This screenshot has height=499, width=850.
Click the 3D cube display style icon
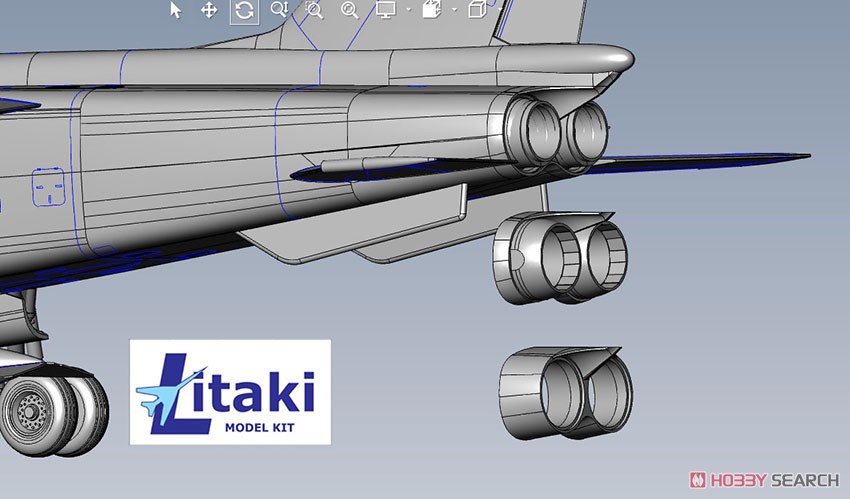(477, 10)
